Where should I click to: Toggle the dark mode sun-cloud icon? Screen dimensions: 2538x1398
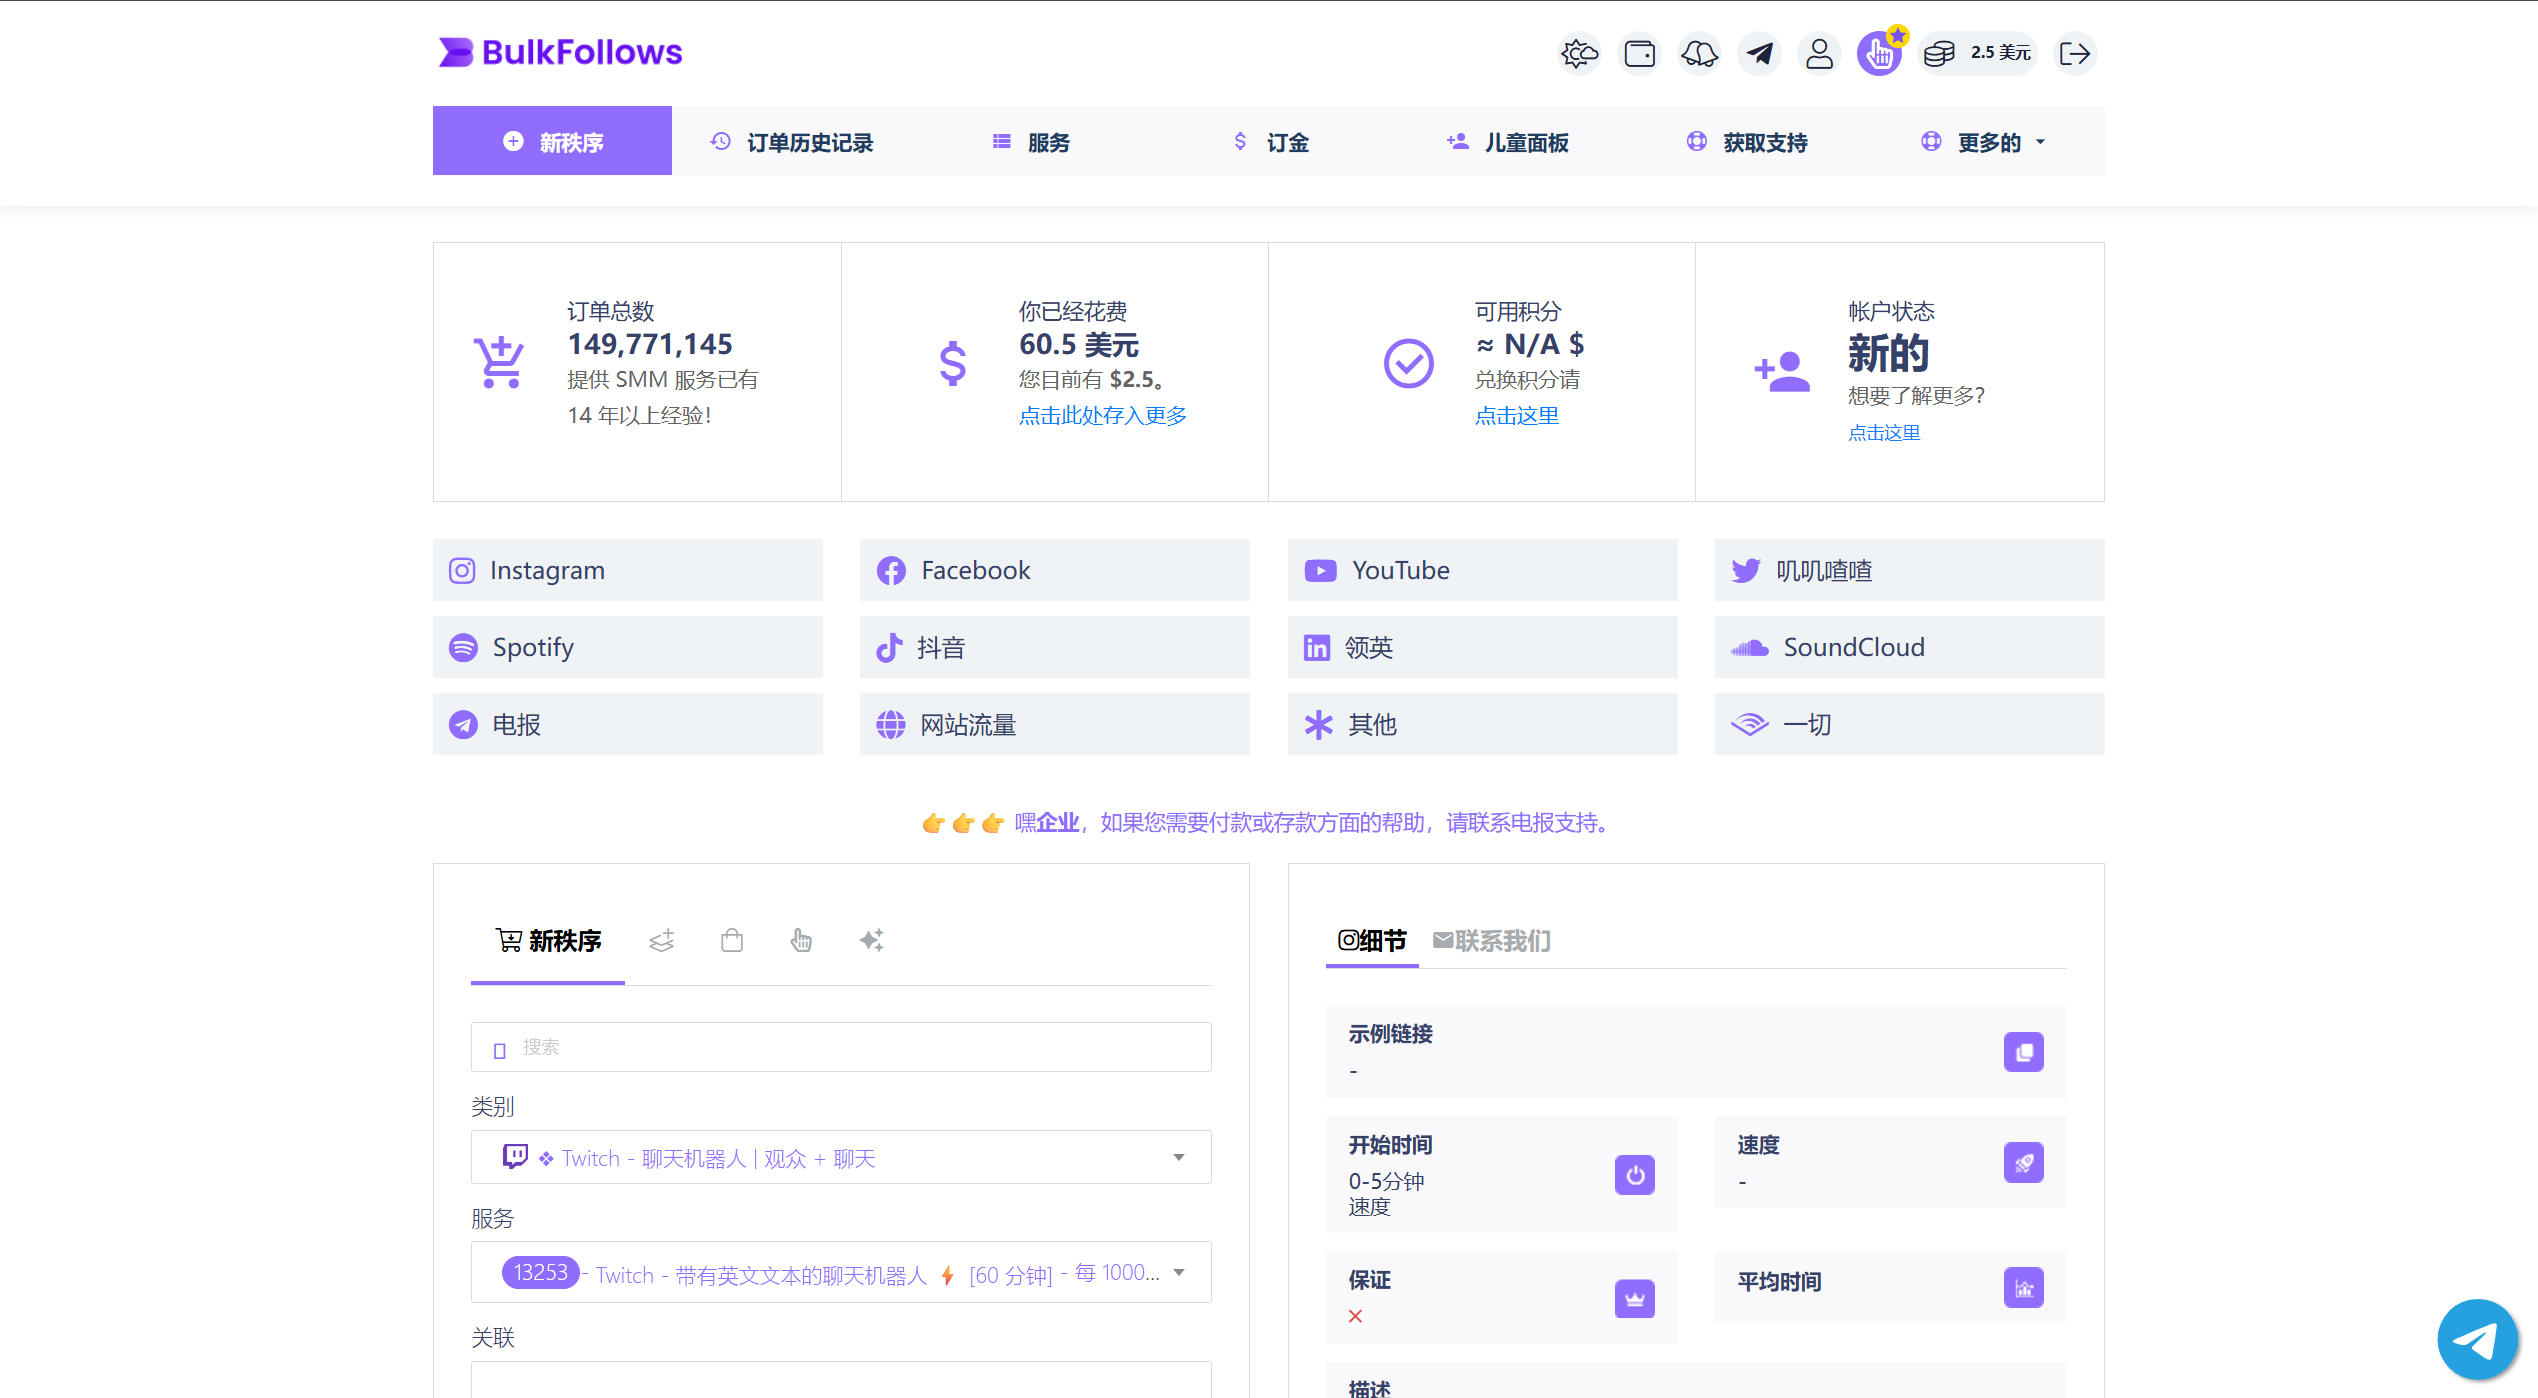click(1580, 53)
